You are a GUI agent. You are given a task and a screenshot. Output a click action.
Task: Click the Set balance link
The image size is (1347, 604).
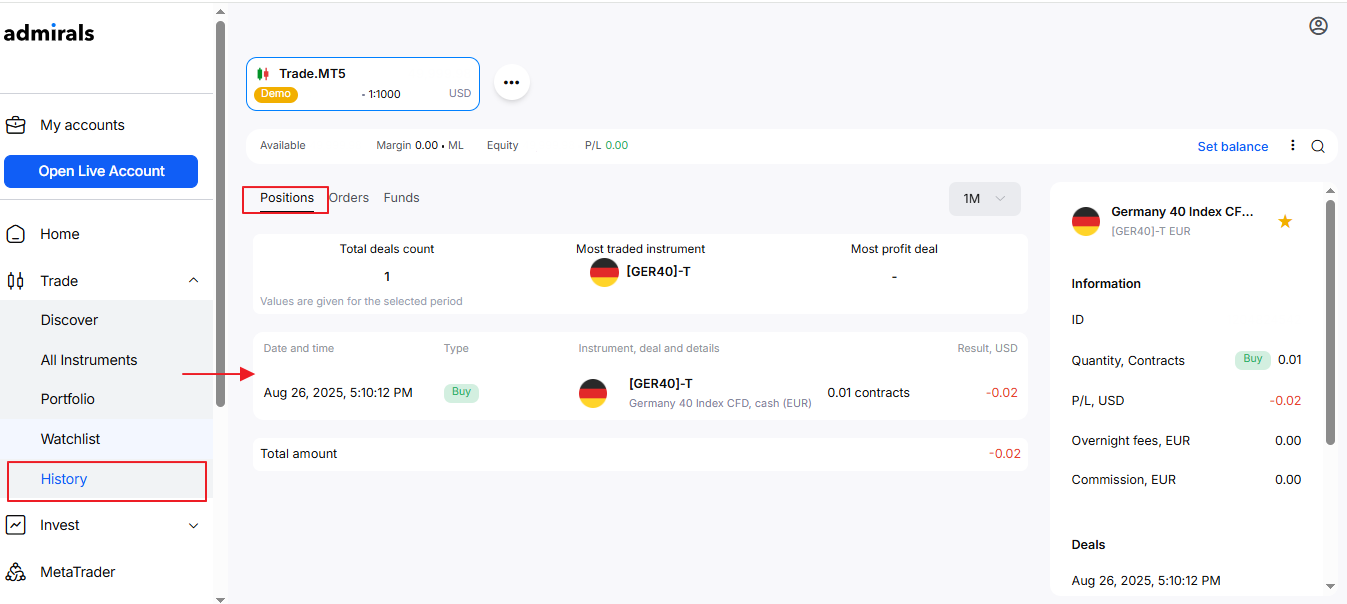[x=1233, y=146]
